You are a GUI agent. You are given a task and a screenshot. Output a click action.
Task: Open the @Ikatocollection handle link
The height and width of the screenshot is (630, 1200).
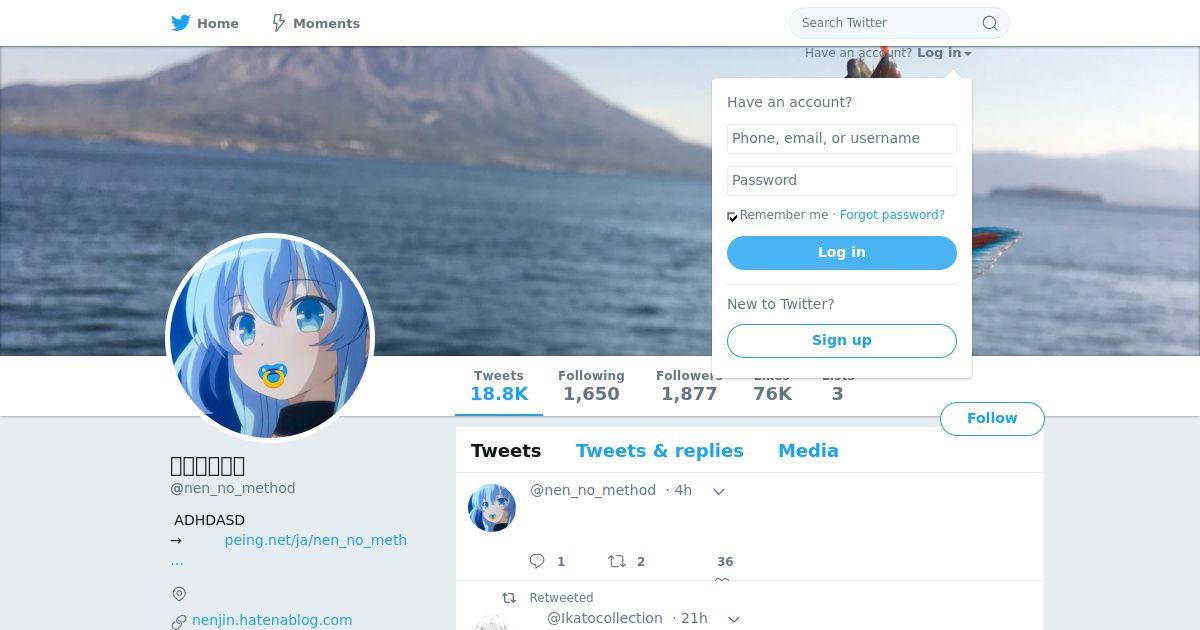605,618
